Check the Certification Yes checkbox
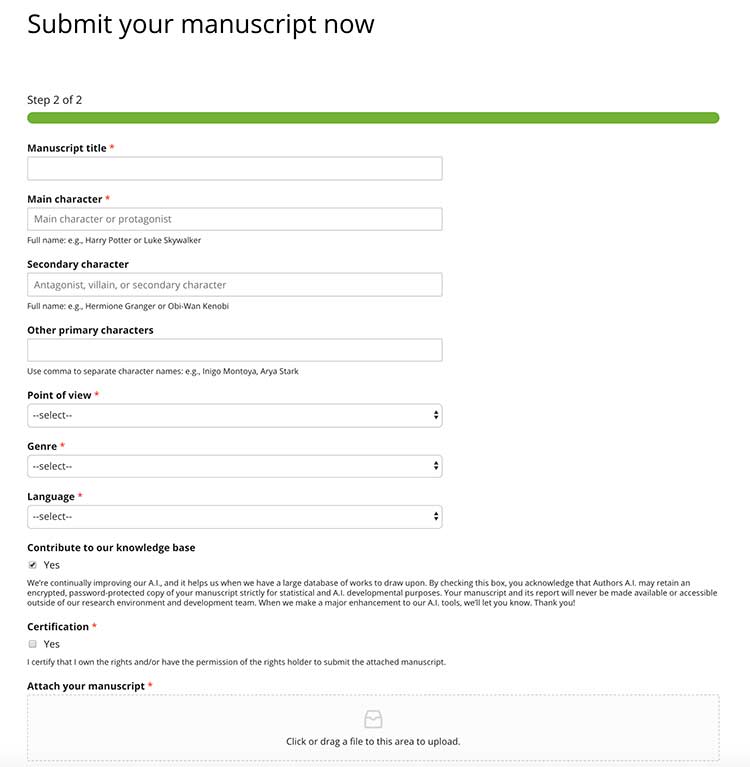Image resolution: width=750 pixels, height=767 pixels. coord(33,644)
